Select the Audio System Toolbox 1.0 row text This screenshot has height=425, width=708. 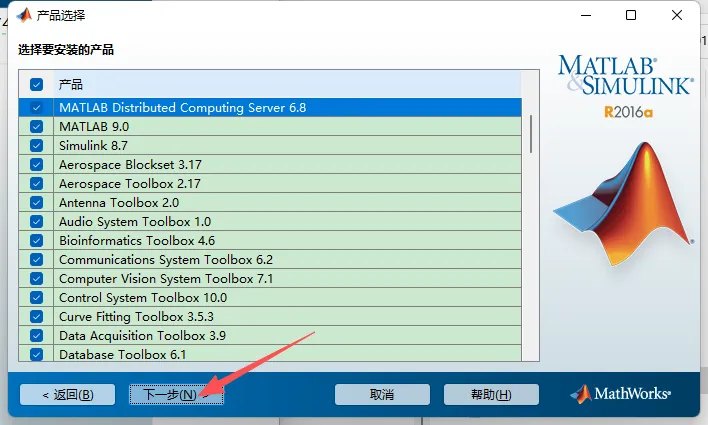coord(135,221)
